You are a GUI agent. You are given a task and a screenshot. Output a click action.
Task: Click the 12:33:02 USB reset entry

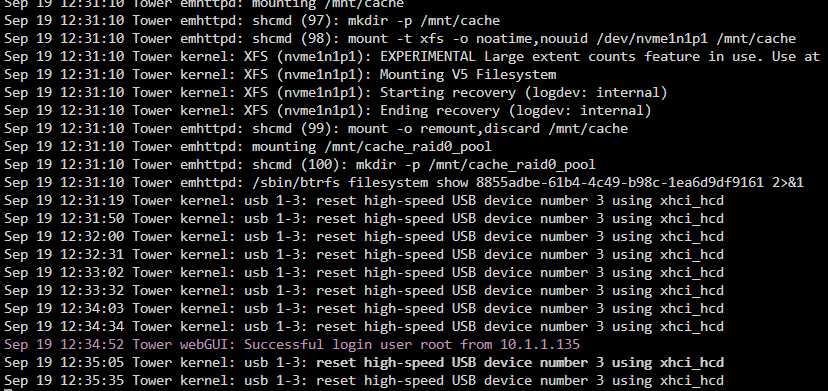click(364, 273)
